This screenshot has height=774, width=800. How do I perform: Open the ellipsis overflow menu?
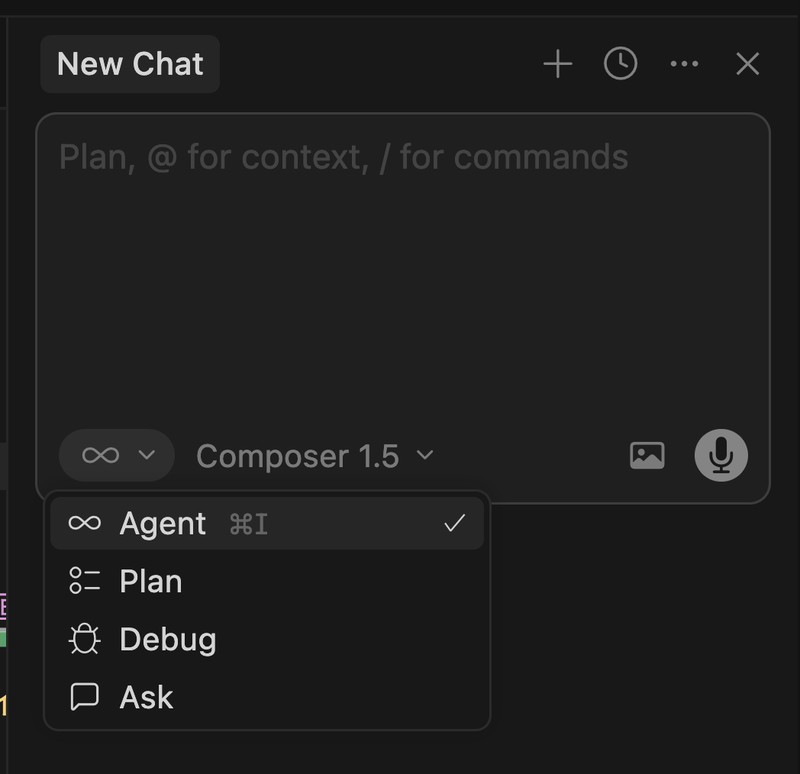click(x=684, y=63)
